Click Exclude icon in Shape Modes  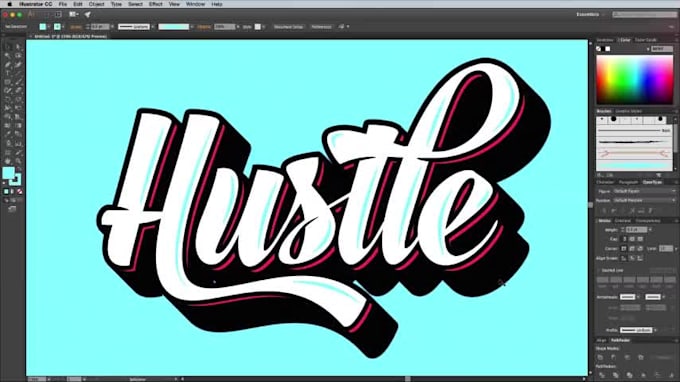coord(641,357)
